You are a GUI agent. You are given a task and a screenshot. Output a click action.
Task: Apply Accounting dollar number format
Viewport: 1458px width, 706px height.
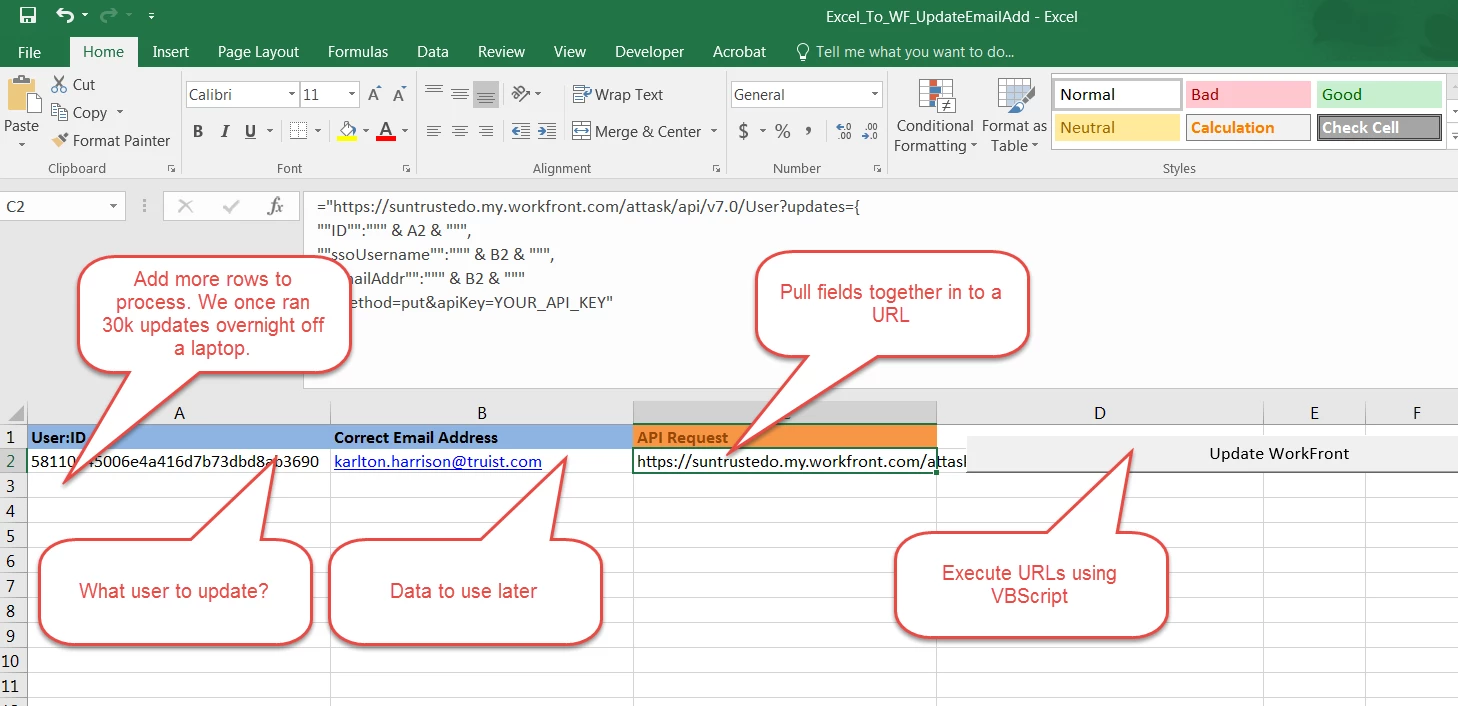[744, 131]
